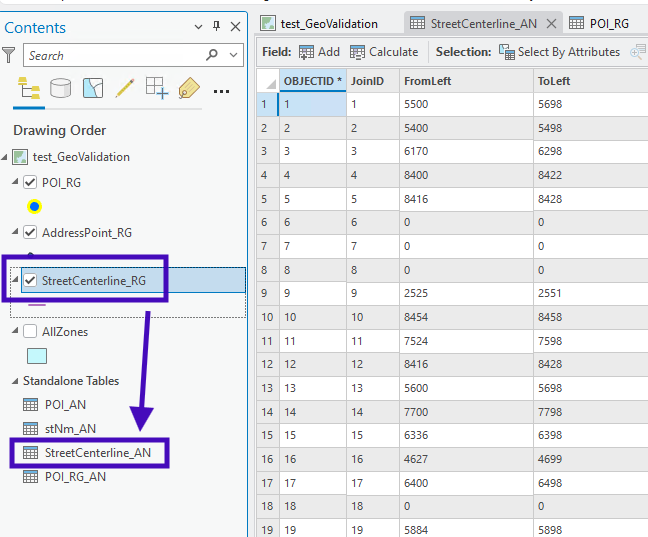Image resolution: width=648 pixels, height=537 pixels.
Task: Uncheck the POI_RG layer visibility
Action: (30, 182)
